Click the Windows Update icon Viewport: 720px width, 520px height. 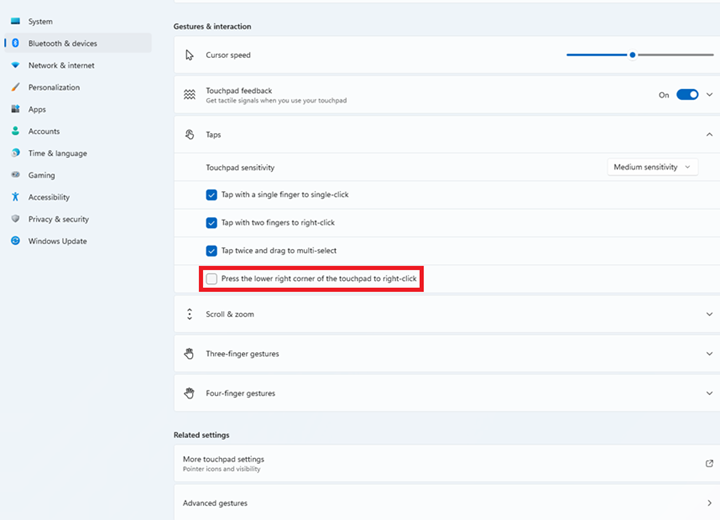(16, 241)
